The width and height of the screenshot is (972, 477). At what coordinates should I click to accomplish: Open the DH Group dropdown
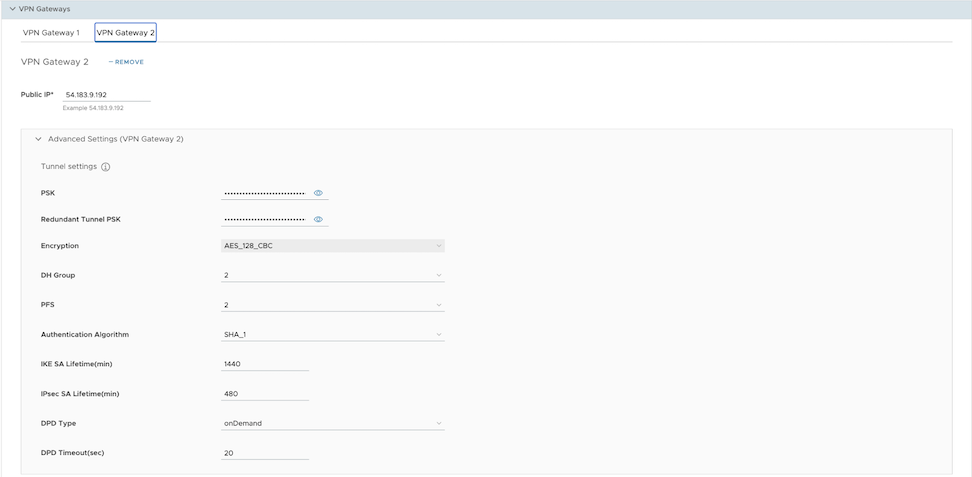[332, 275]
